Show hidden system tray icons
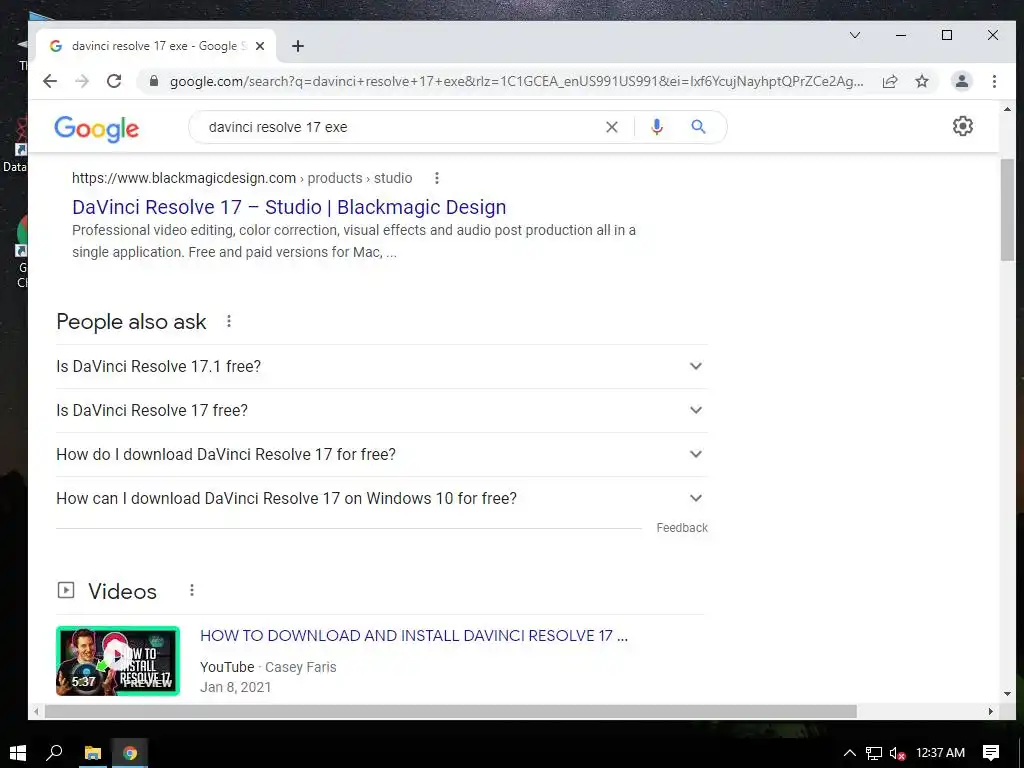Image resolution: width=1024 pixels, height=768 pixels. pos(849,753)
